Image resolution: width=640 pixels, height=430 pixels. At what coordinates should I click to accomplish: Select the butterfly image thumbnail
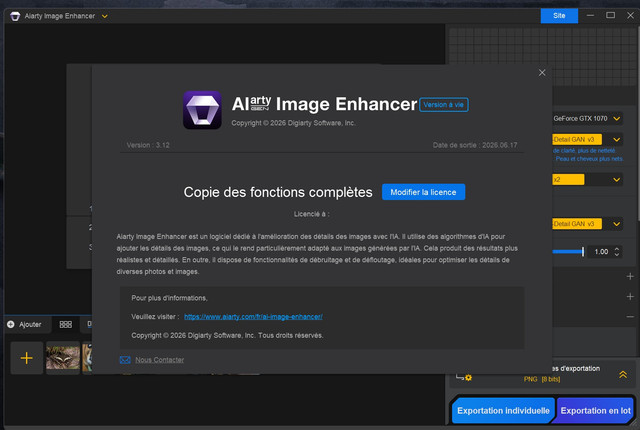click(x=63, y=358)
